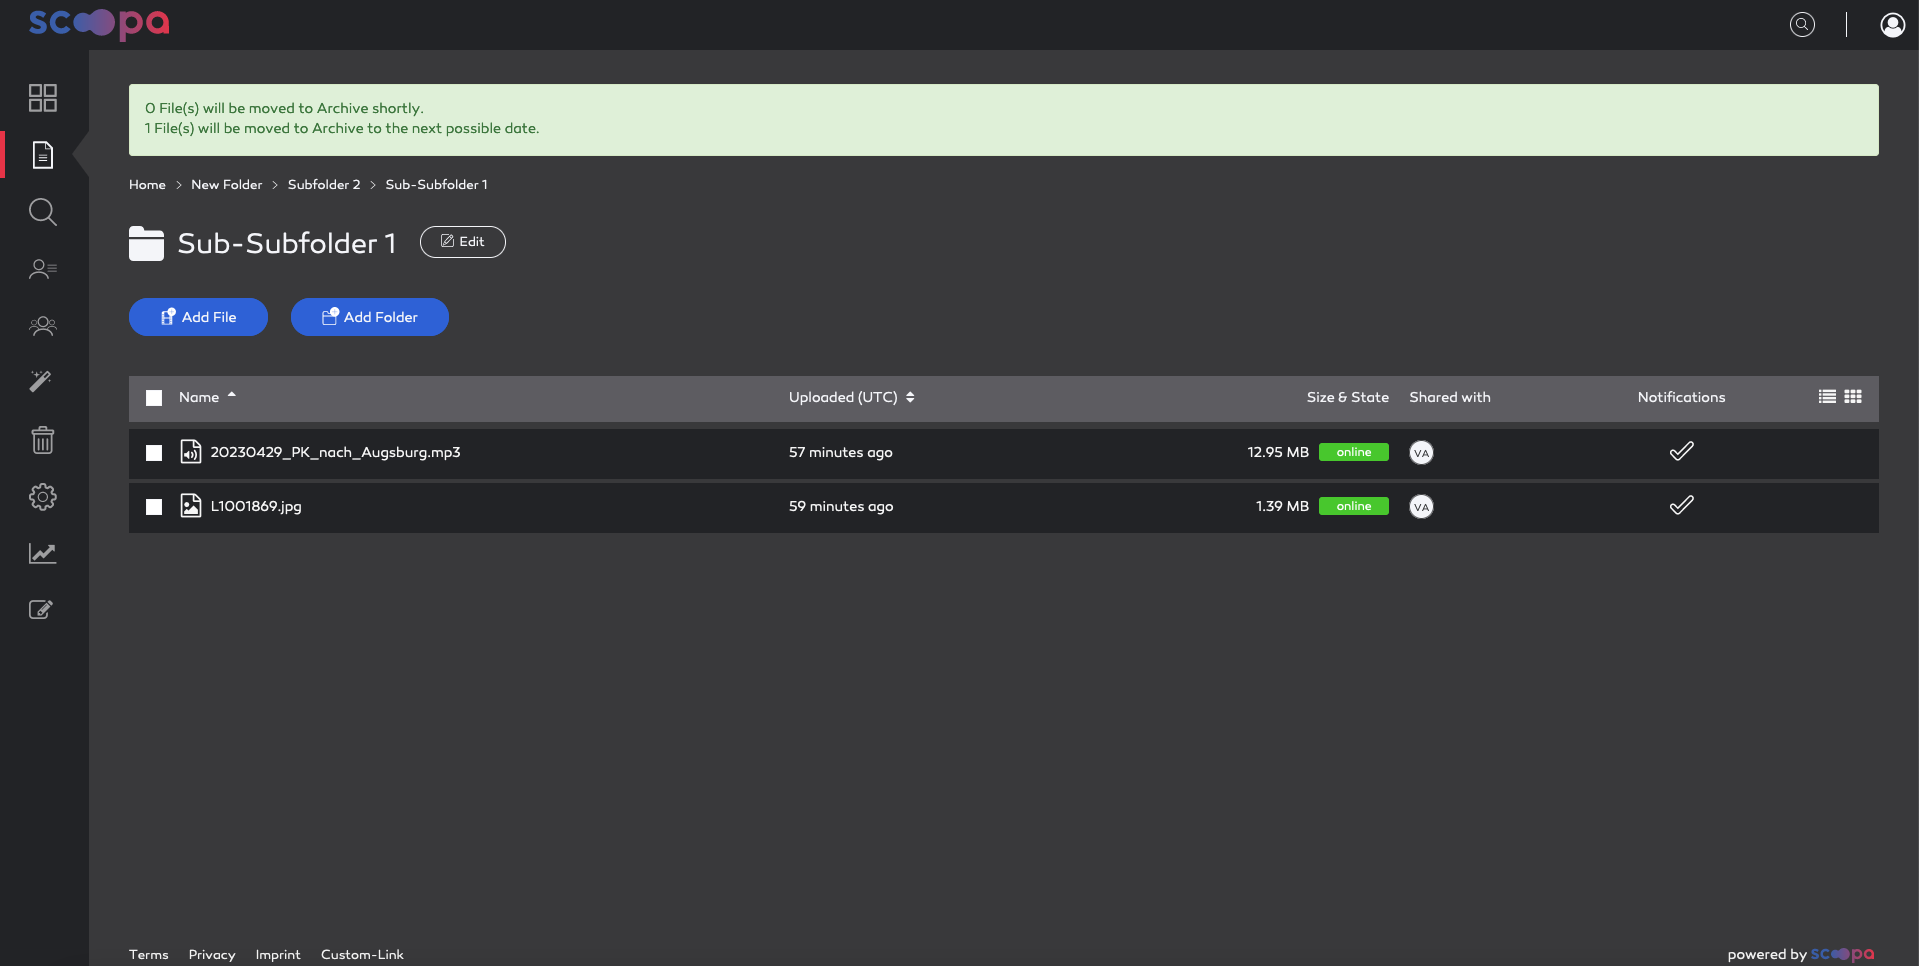This screenshot has height=966, width=1919.
Task: Open the trash bin in sidebar
Action: [x=43, y=440]
